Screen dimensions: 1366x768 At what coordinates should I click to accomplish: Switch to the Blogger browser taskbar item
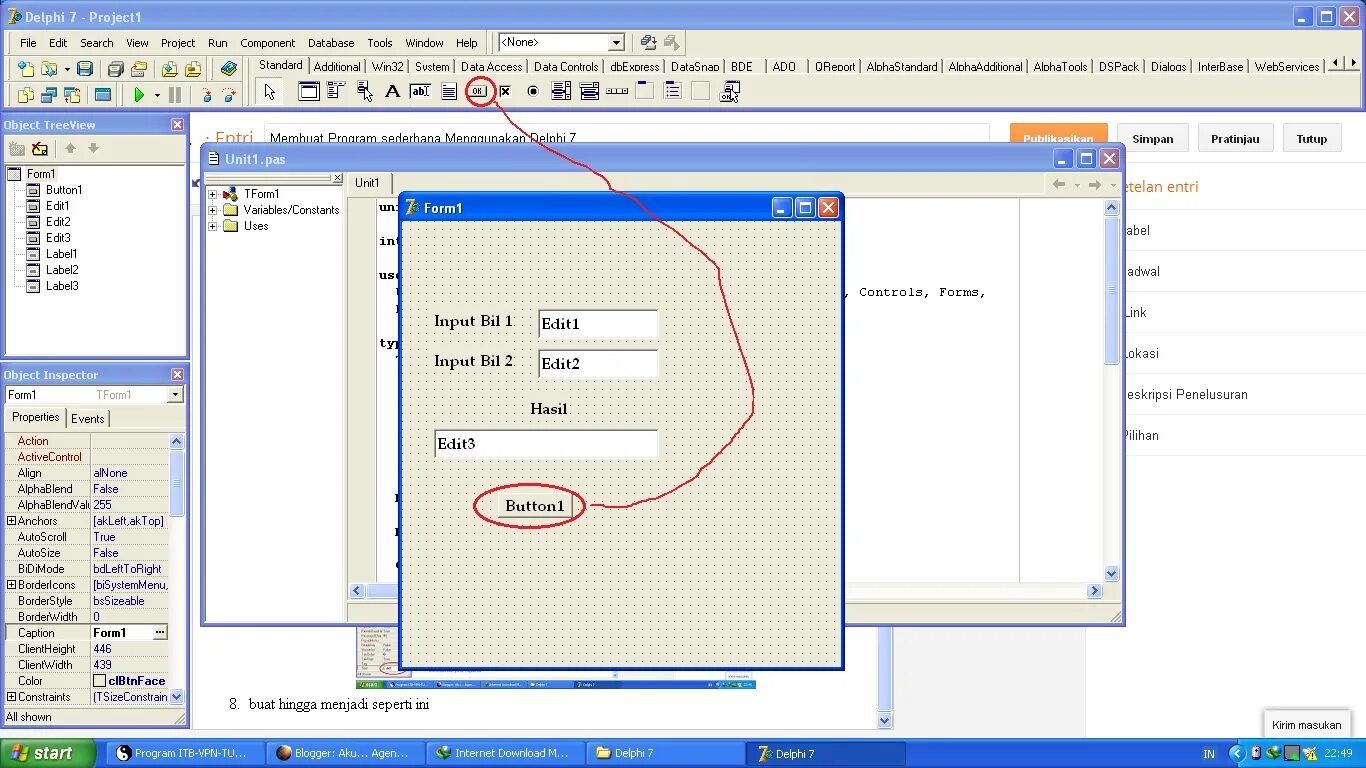tap(346, 753)
